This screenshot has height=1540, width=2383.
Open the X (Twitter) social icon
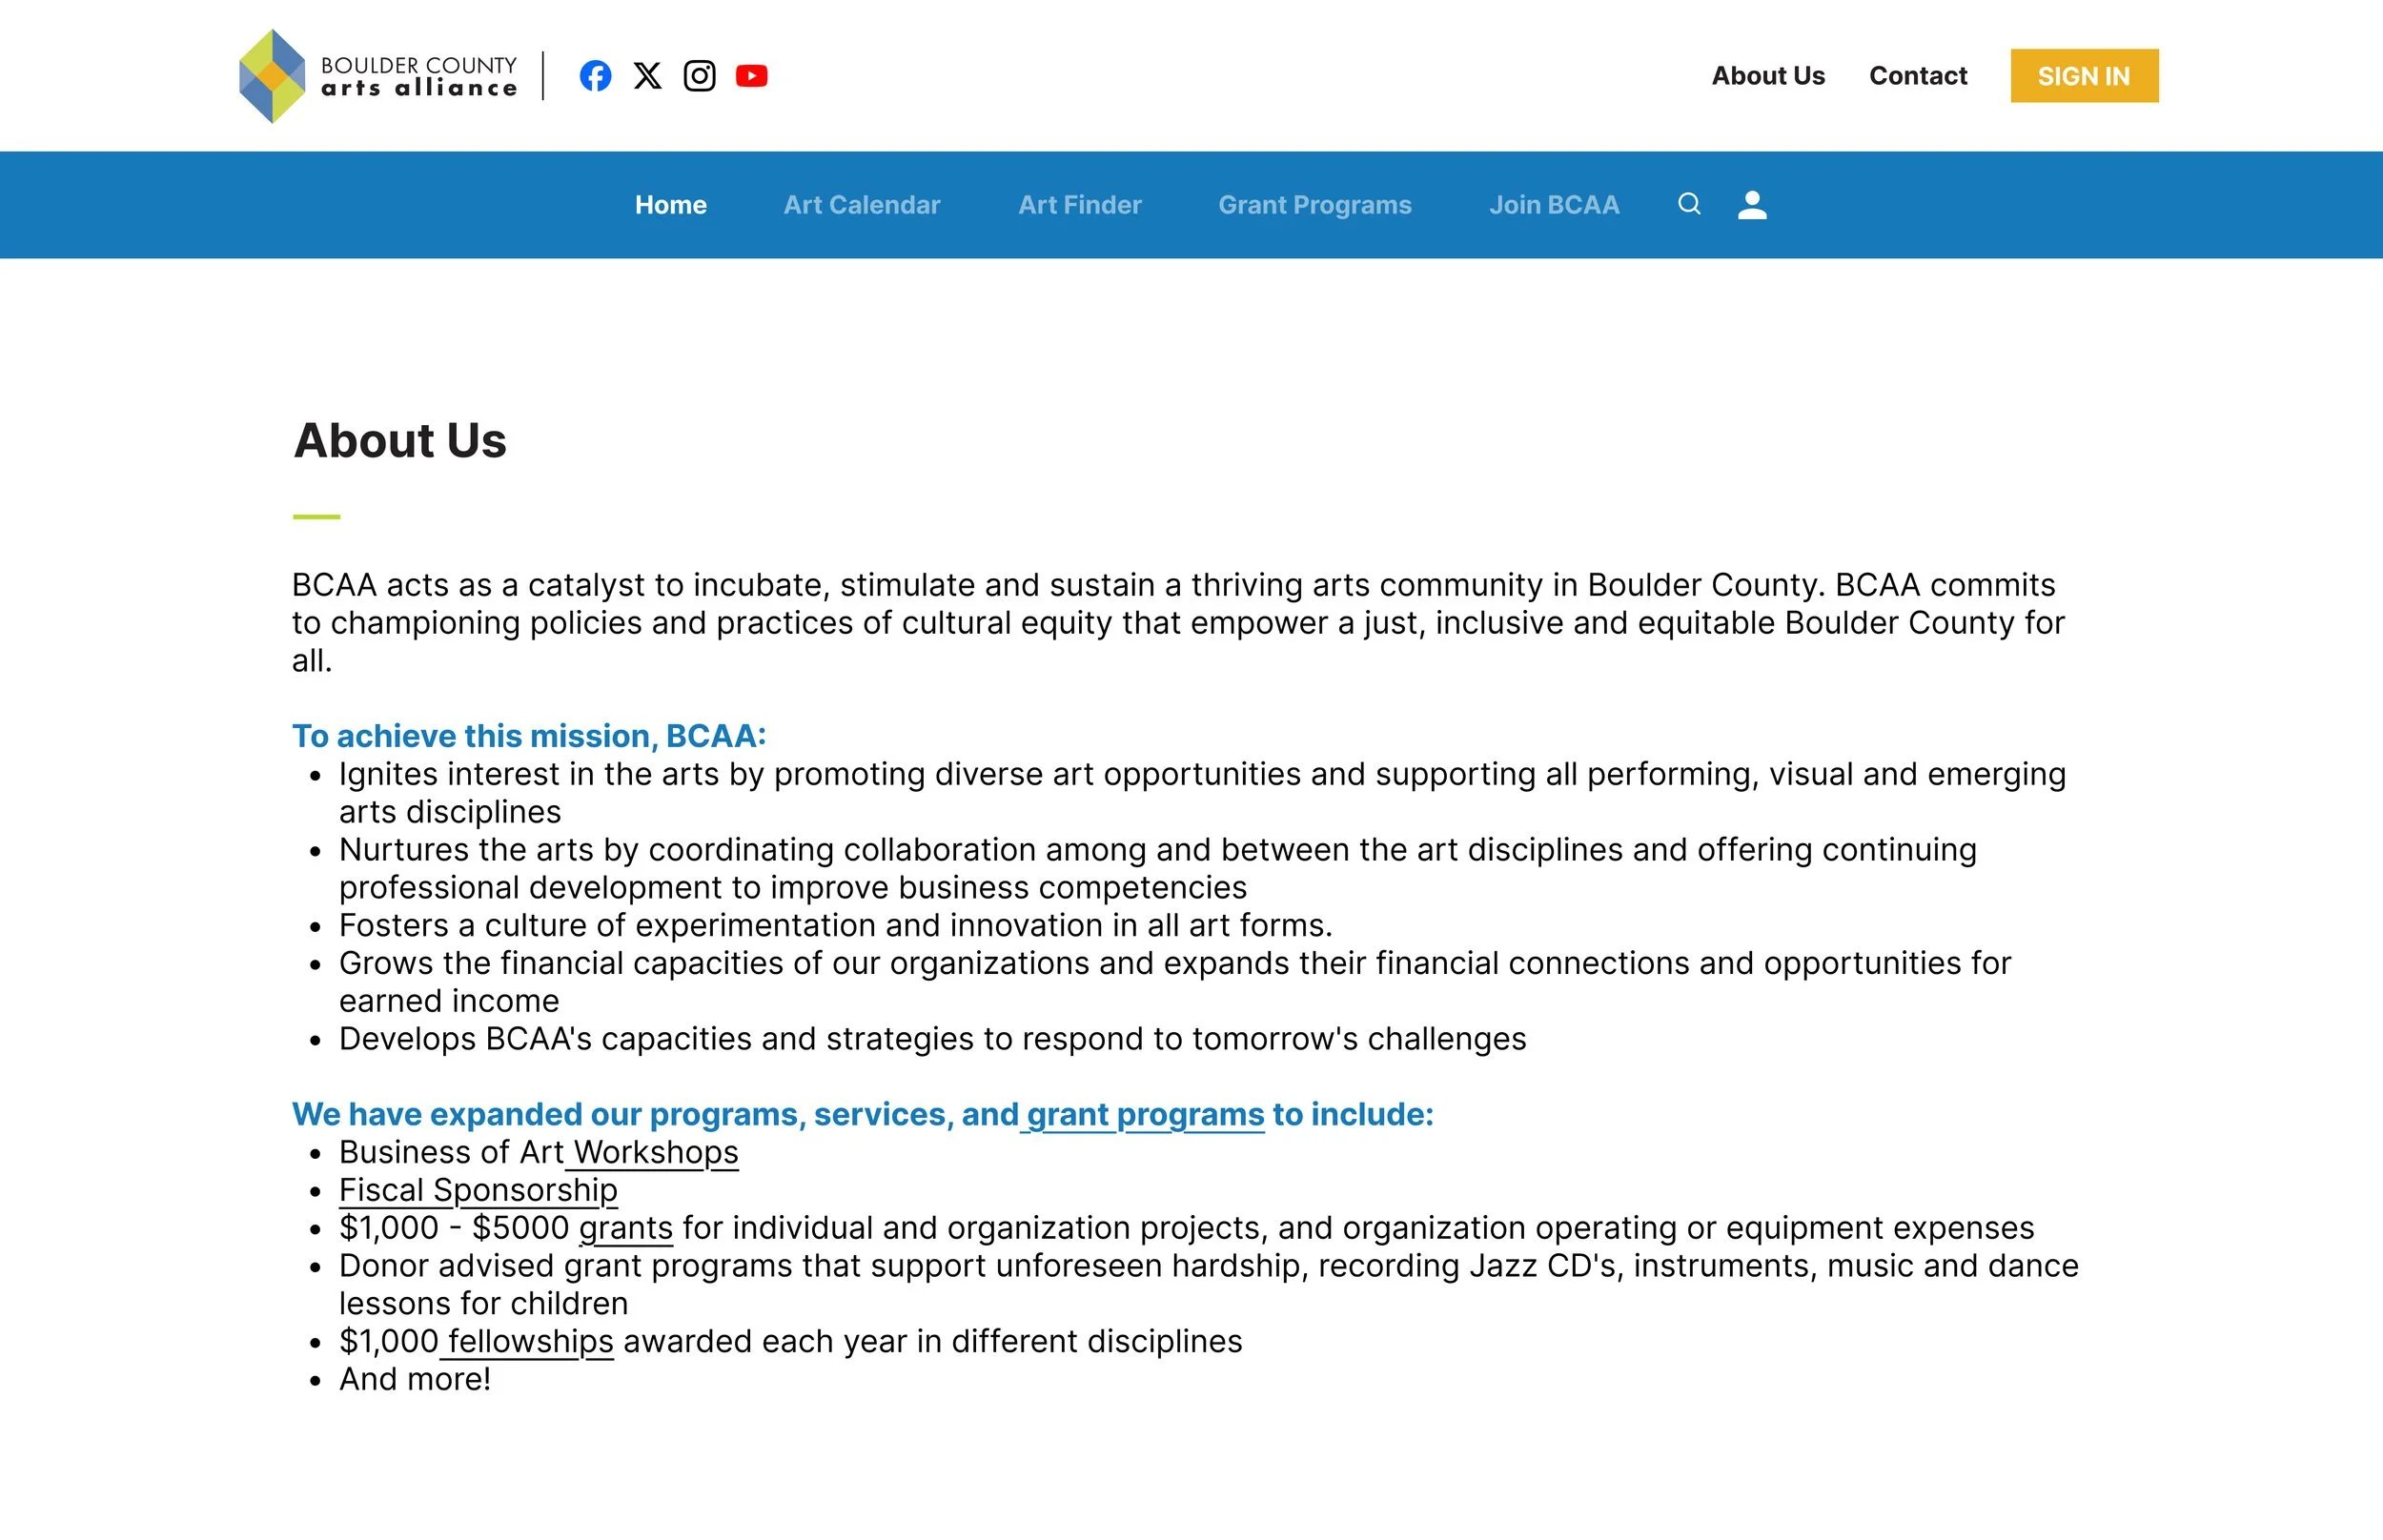[x=647, y=76]
